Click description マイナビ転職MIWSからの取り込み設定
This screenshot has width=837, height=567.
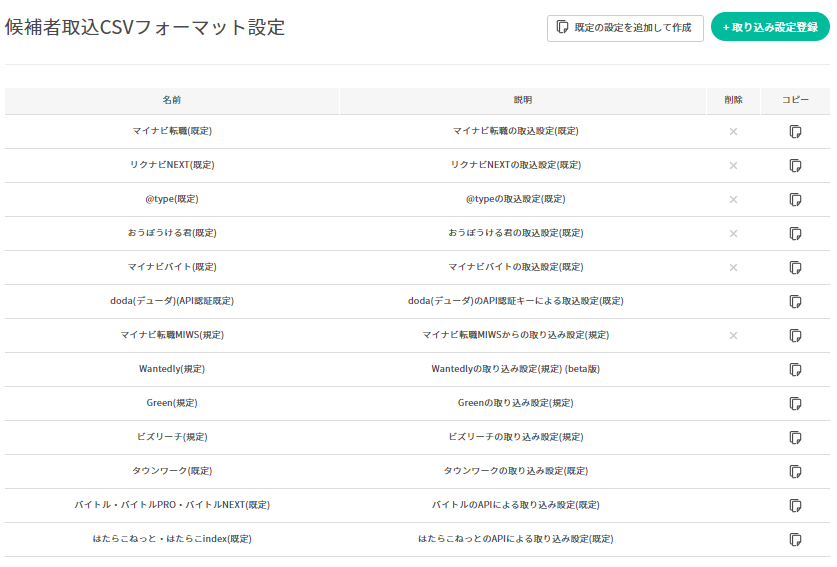[516, 335]
